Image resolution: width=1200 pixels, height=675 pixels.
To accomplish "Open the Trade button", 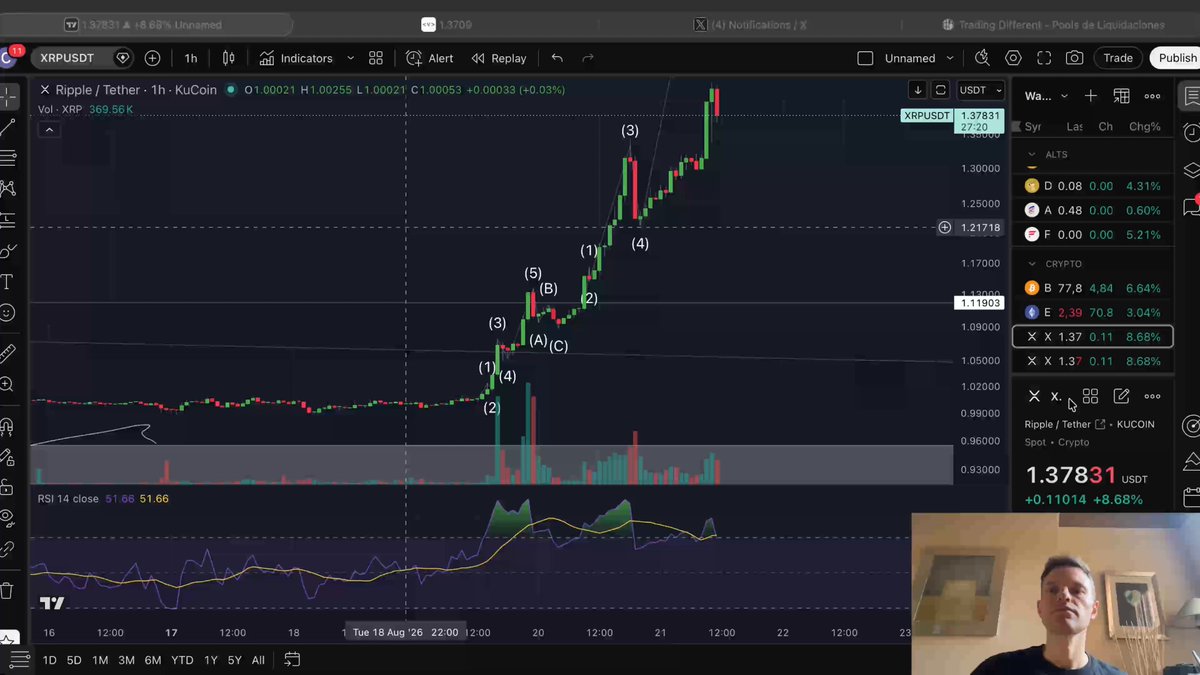I will [1118, 58].
